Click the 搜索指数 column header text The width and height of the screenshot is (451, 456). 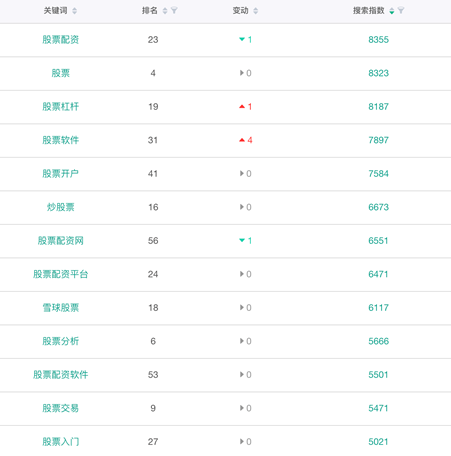click(x=369, y=11)
